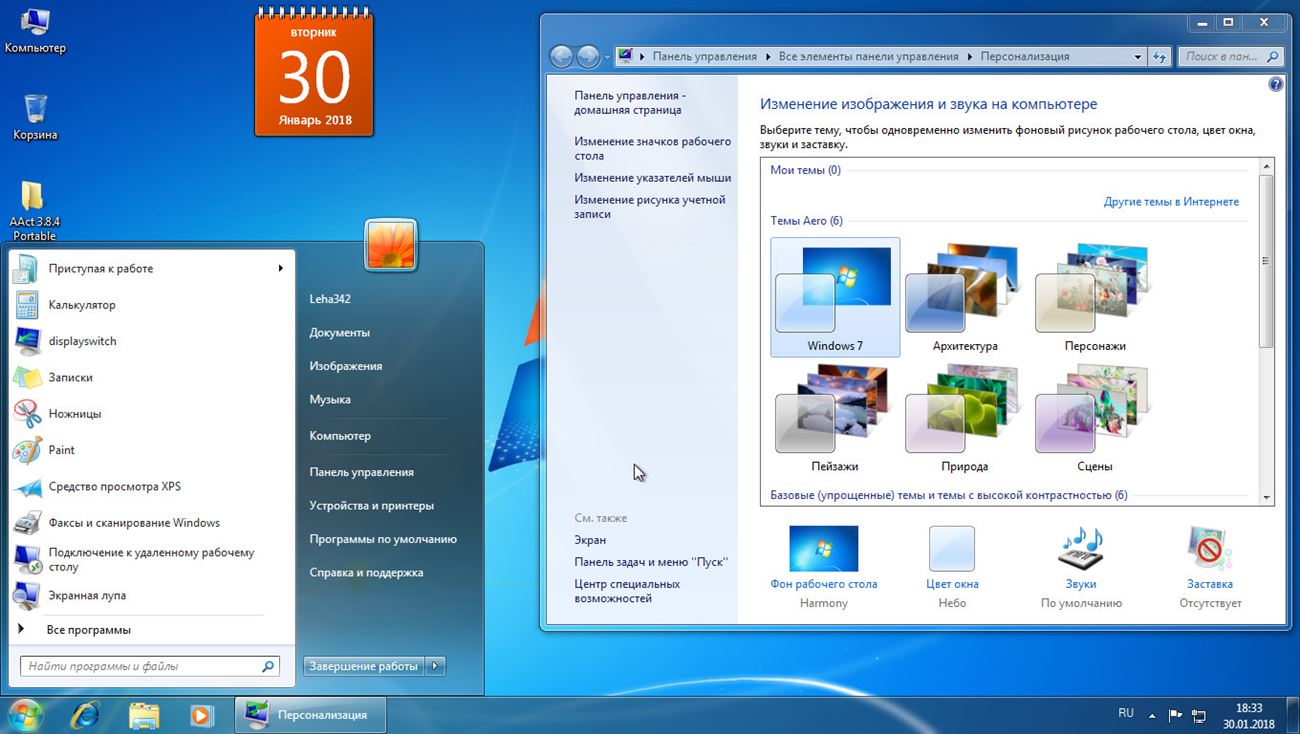Open Центр специальных возможностей link
The image size is (1300, 734).
pyautogui.click(x=627, y=591)
